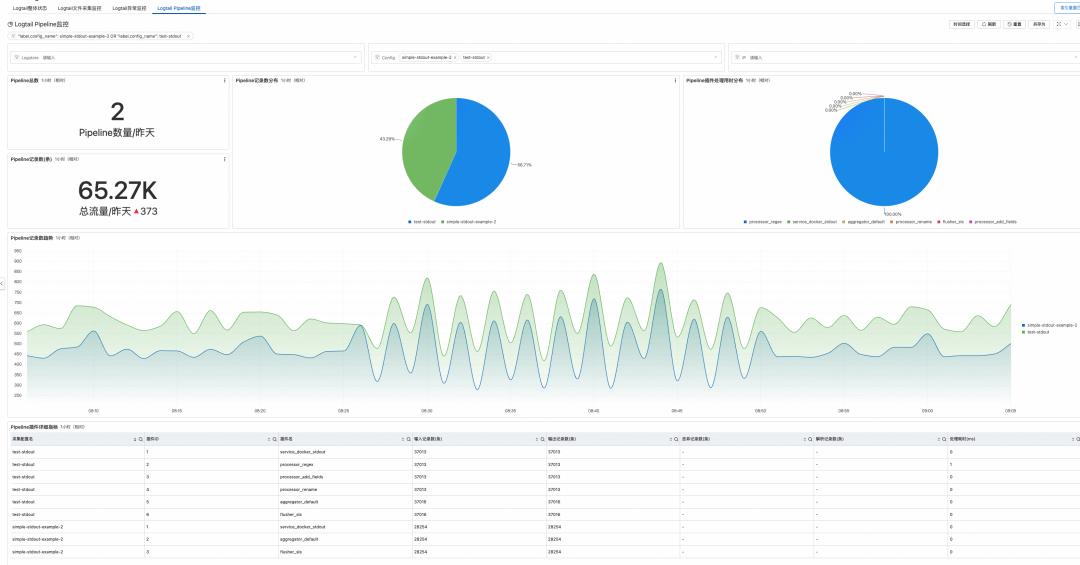Screen dimensions: 1080x565
Task: Expand the collapsed left sidebar arrow
Action: click(2, 283)
